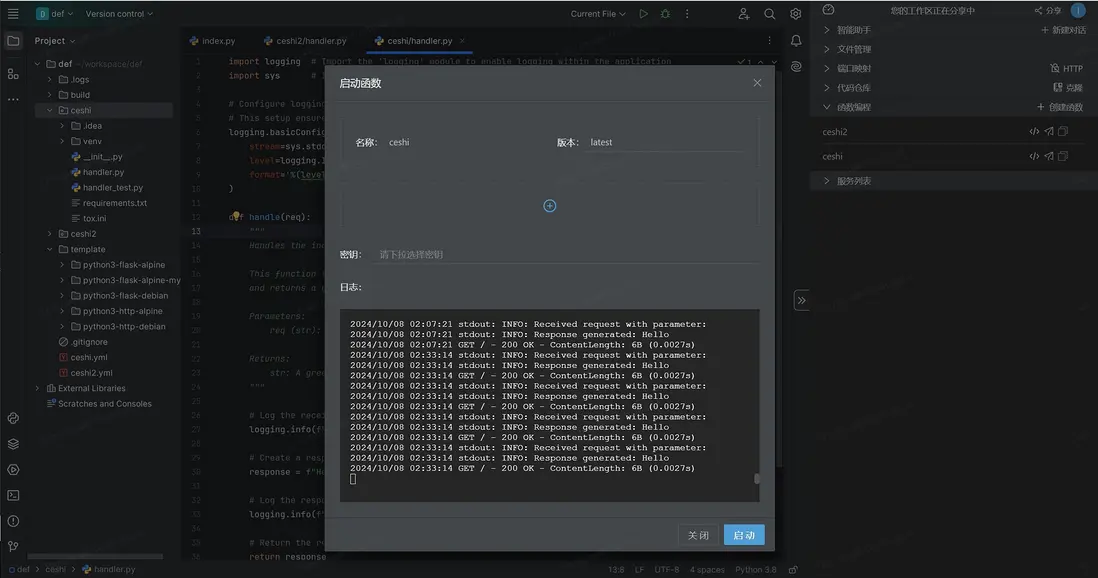Image resolution: width=1098 pixels, height=578 pixels.
Task: Expand the 智能助手 section
Action: (x=827, y=30)
